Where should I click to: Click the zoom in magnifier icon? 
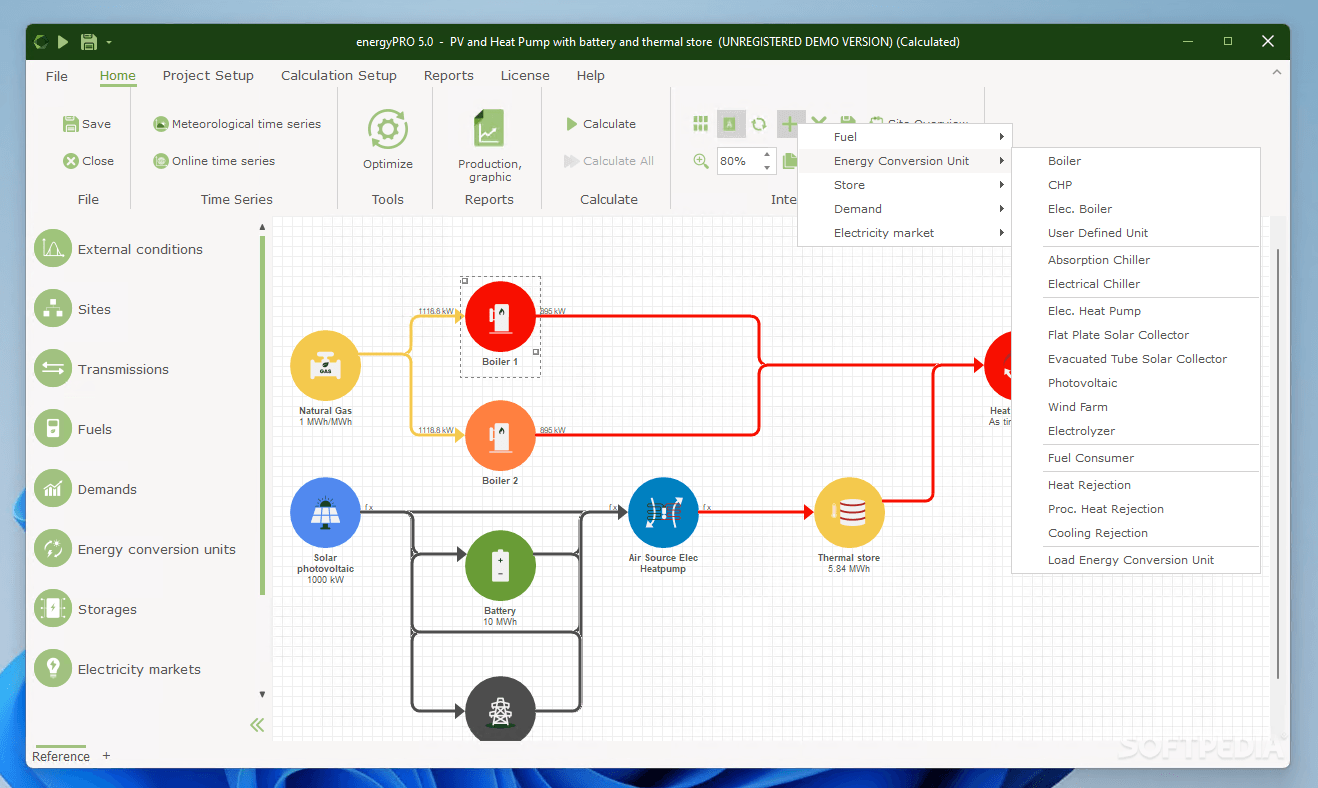tap(701, 161)
